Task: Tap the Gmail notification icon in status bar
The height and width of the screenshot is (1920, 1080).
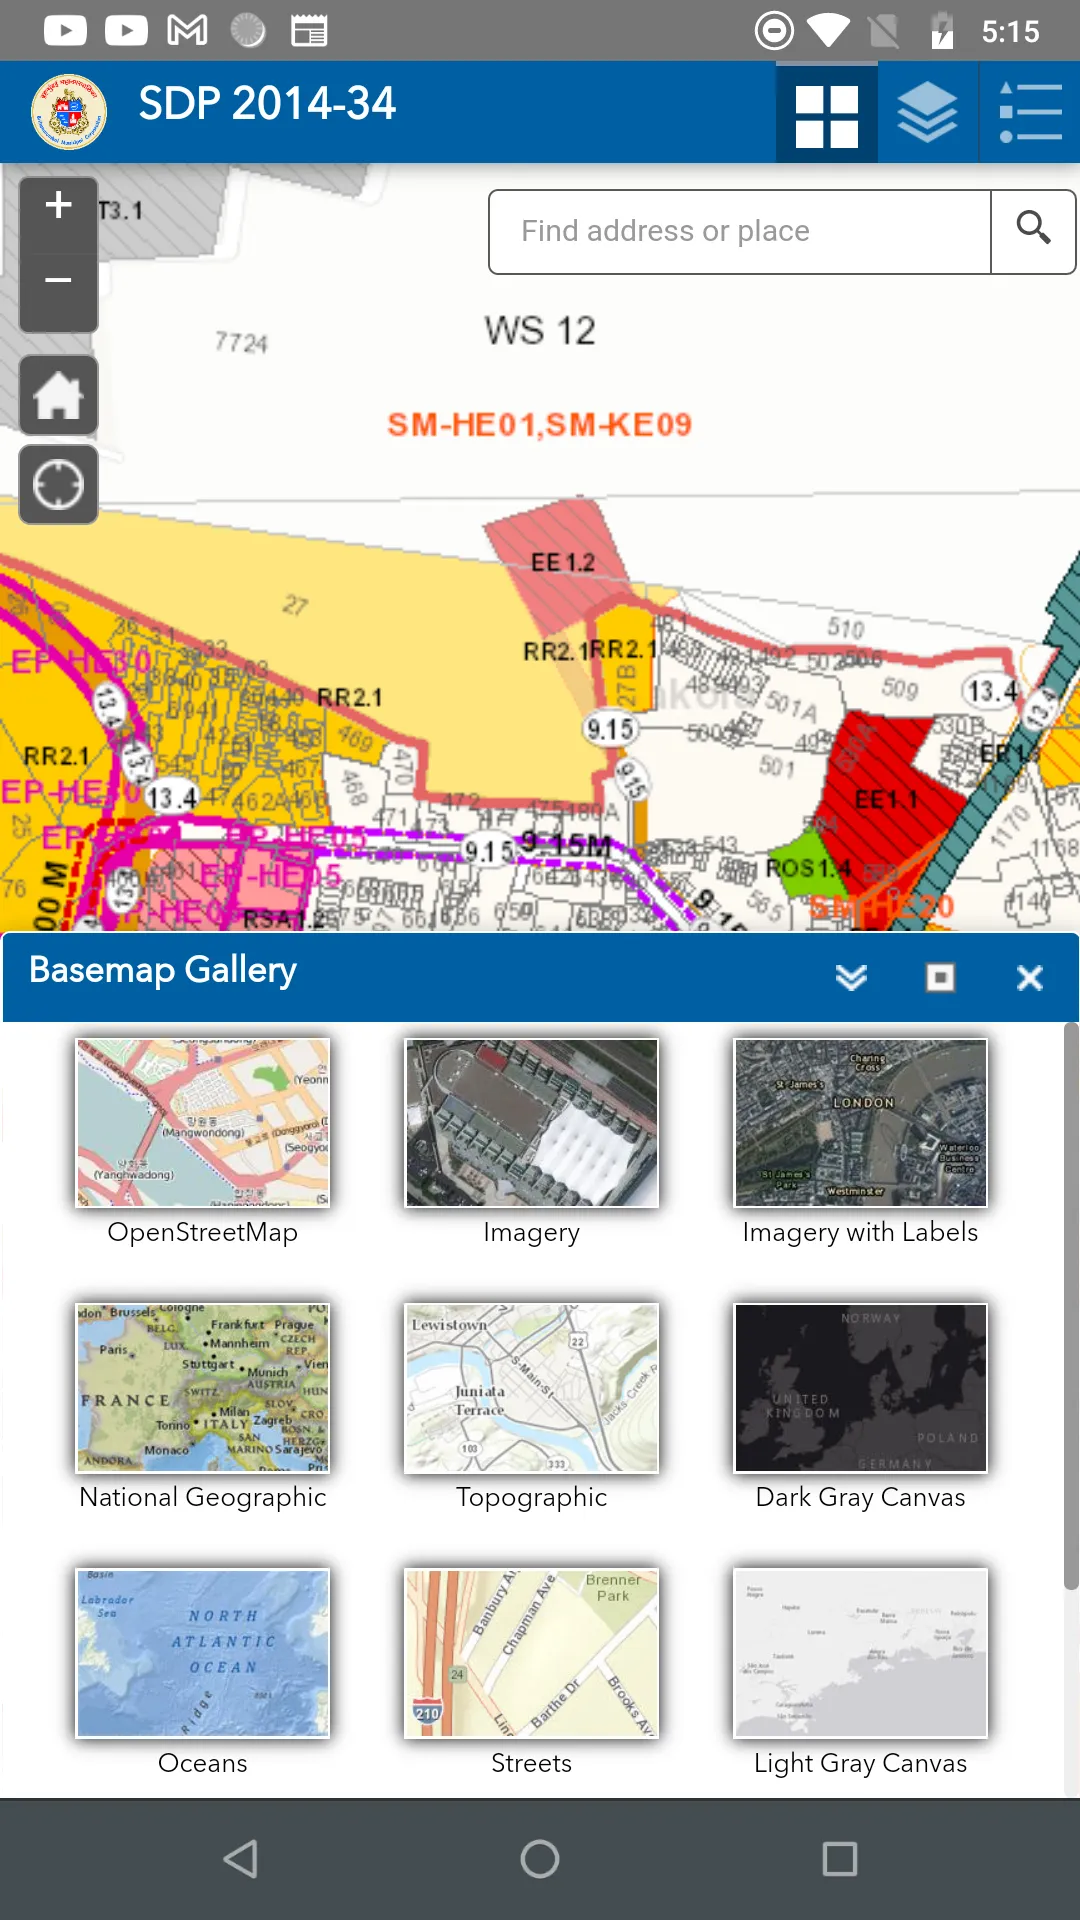Action: pyautogui.click(x=187, y=31)
